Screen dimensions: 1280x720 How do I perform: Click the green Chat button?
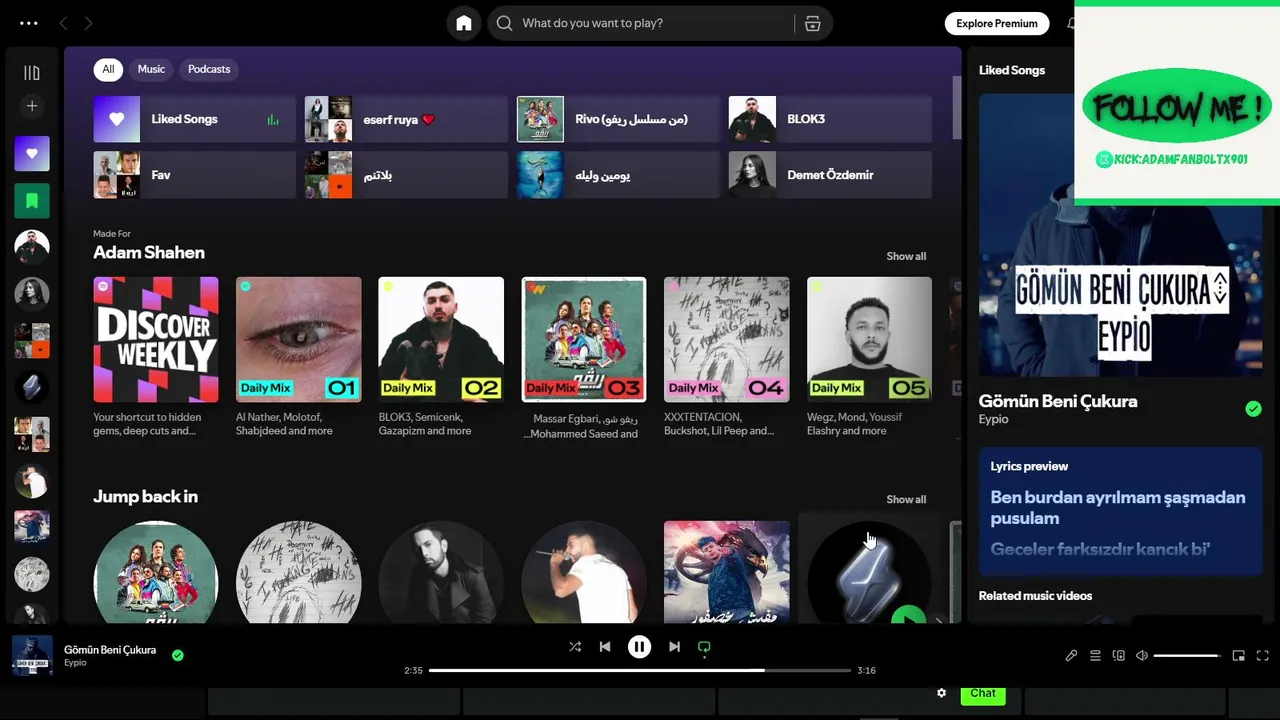pos(982,693)
